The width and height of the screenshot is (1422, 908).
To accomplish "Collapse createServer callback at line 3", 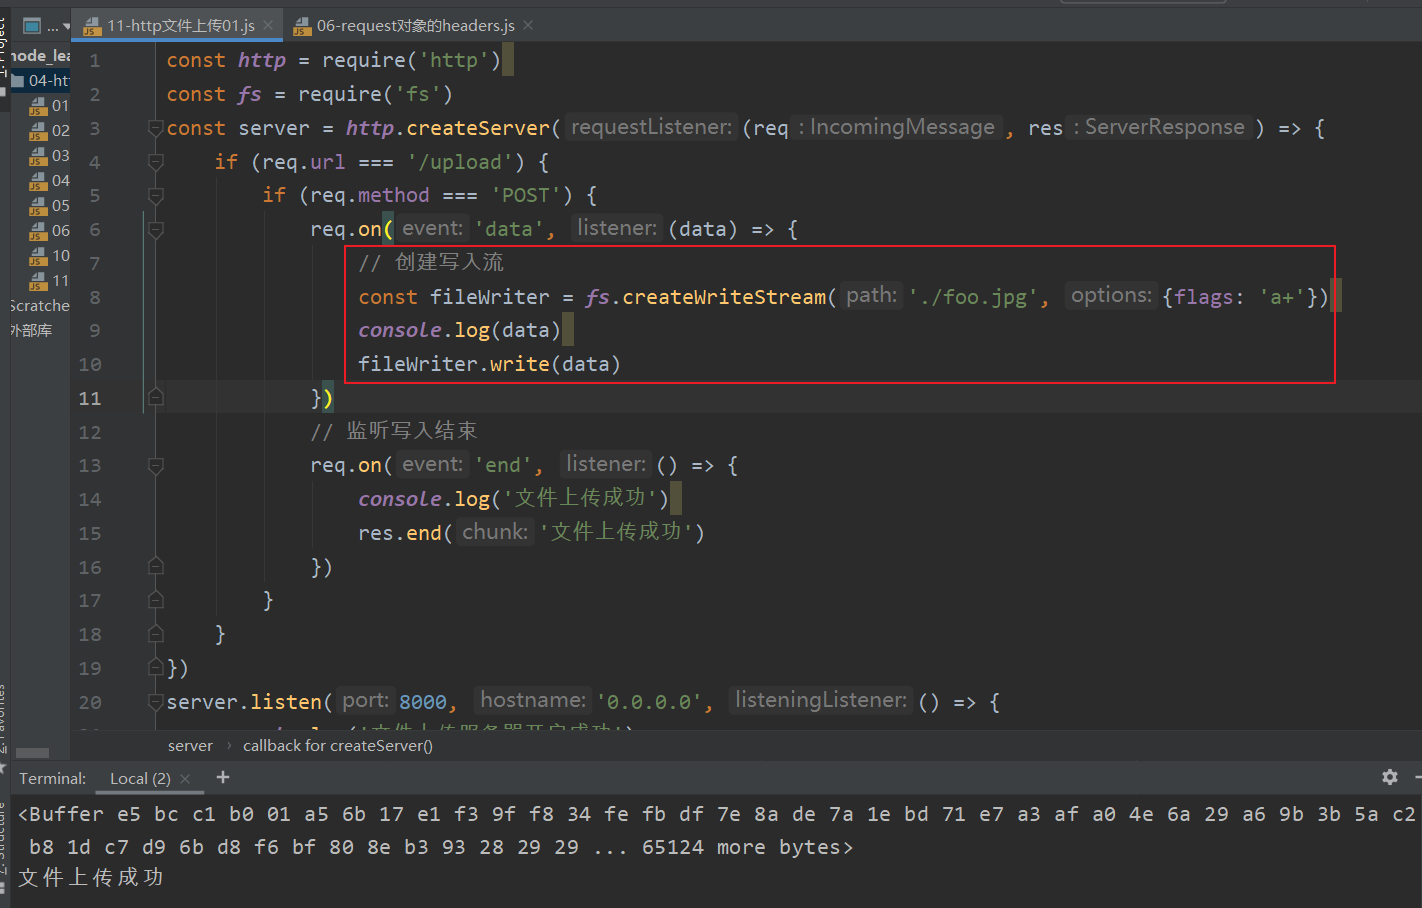I will coord(155,128).
